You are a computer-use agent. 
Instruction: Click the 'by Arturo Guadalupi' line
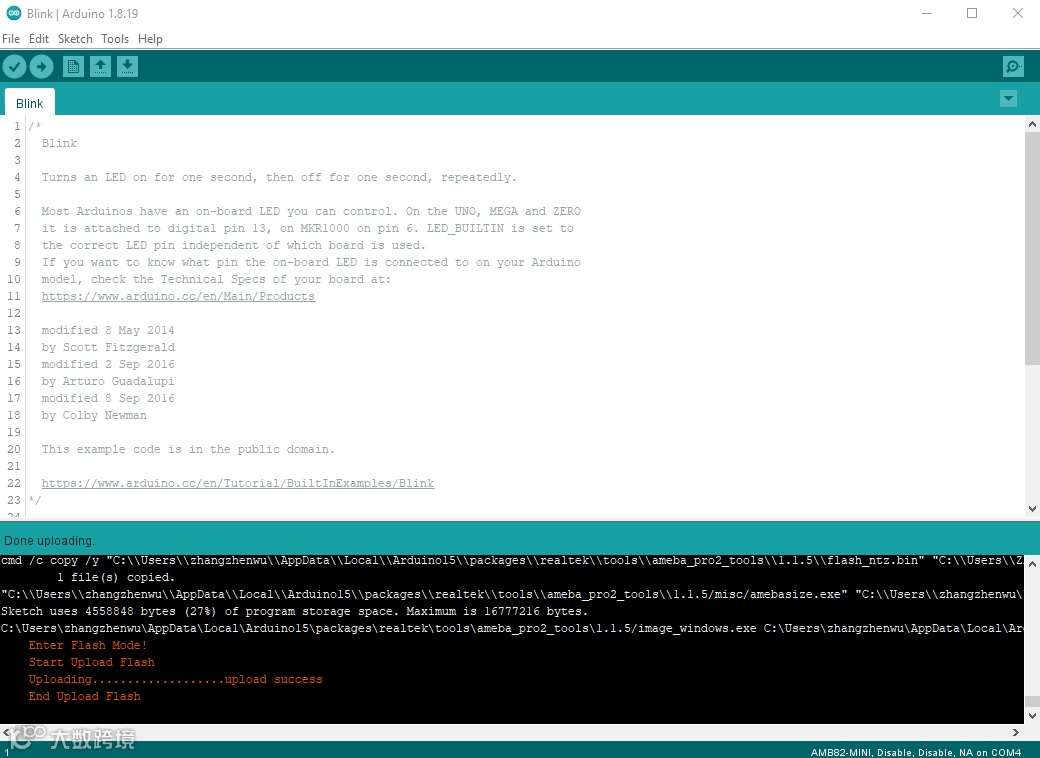tap(107, 381)
